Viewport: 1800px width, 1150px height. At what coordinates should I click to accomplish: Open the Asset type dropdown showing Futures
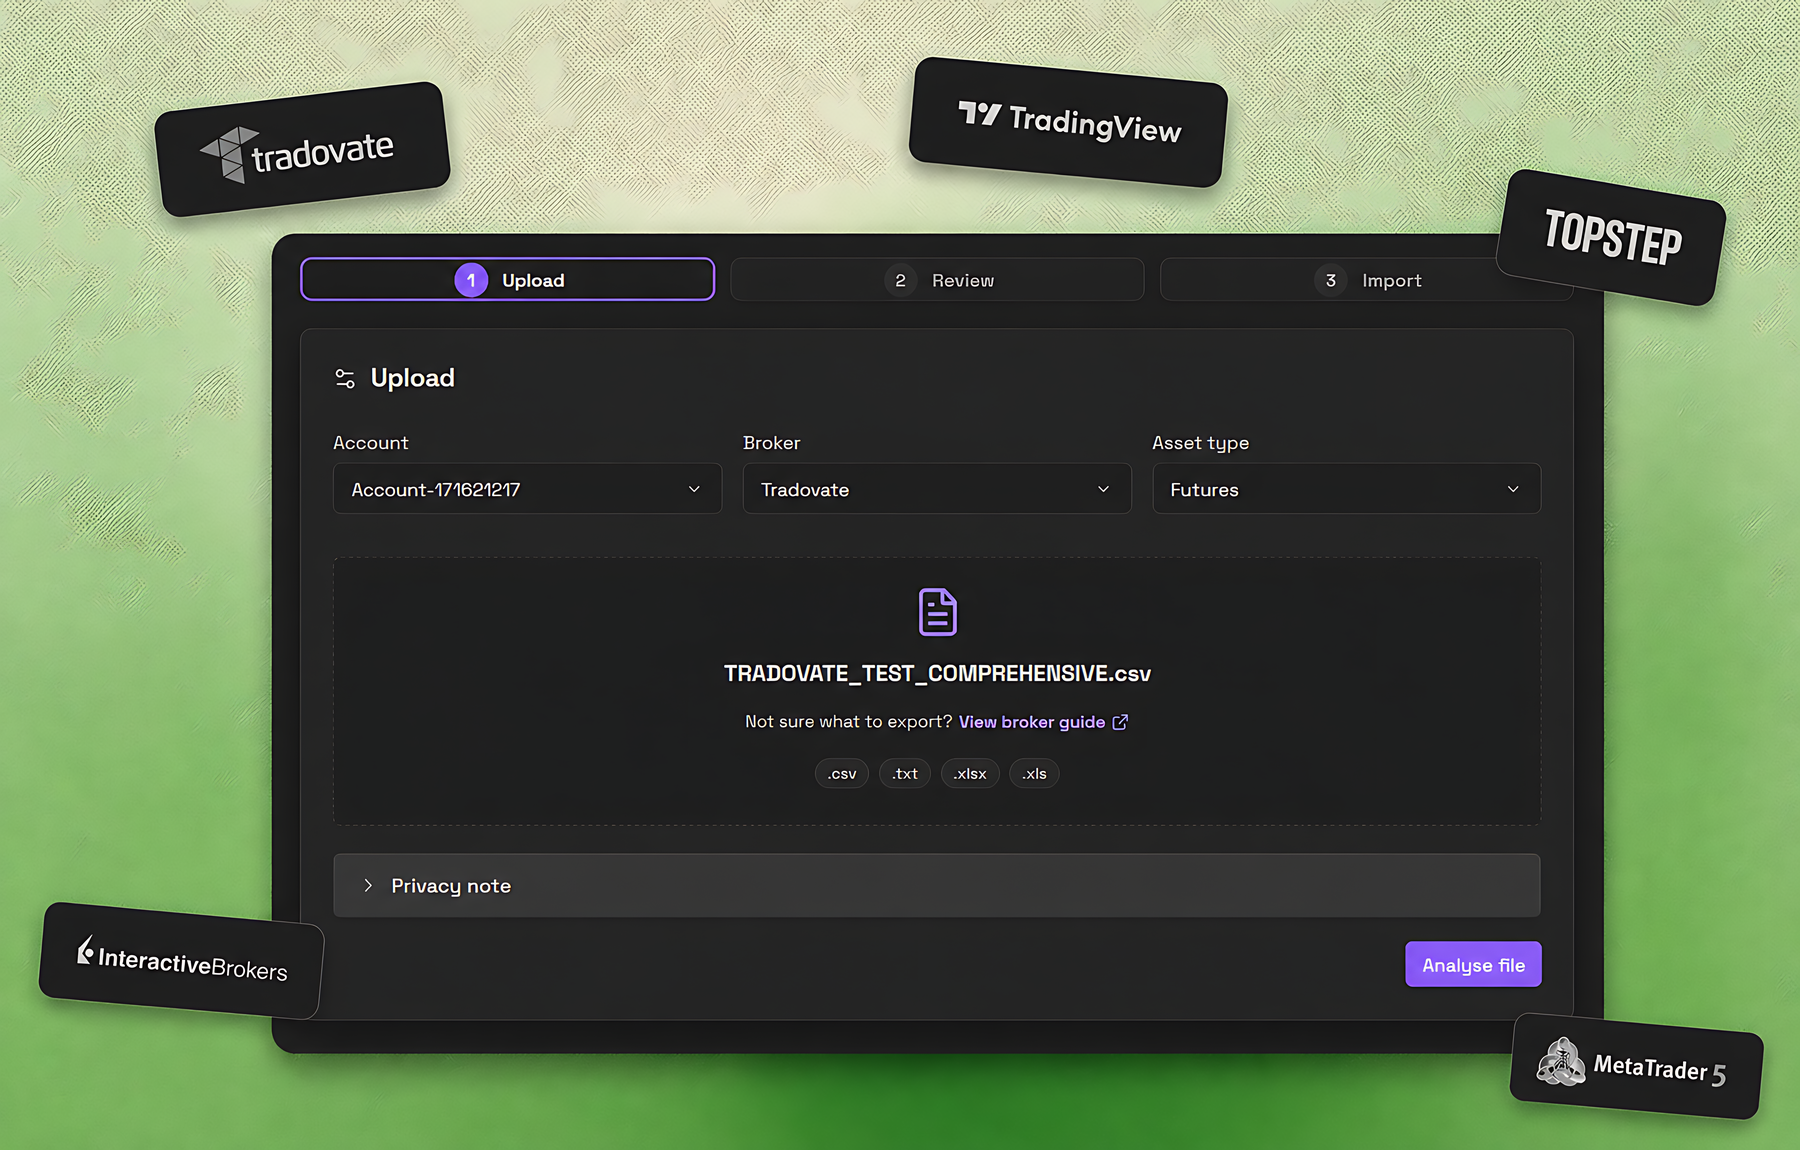(1346, 489)
